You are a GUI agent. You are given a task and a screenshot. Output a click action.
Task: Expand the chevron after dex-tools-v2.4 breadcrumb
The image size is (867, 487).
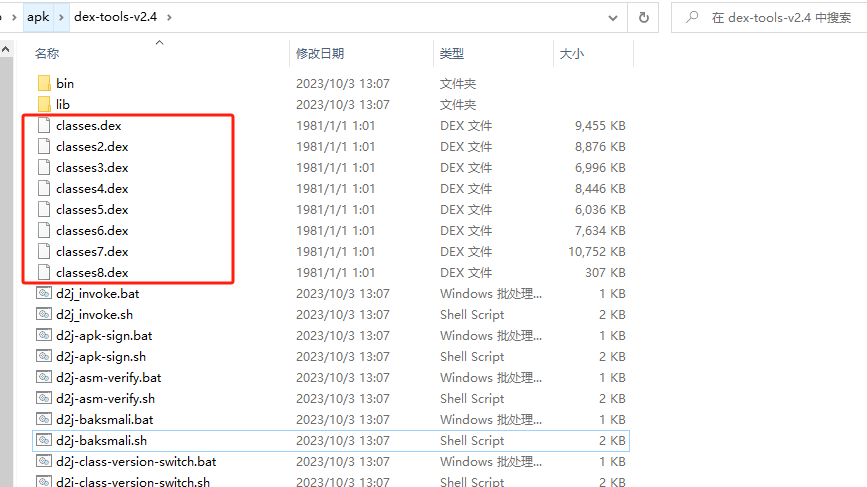click(x=169, y=18)
